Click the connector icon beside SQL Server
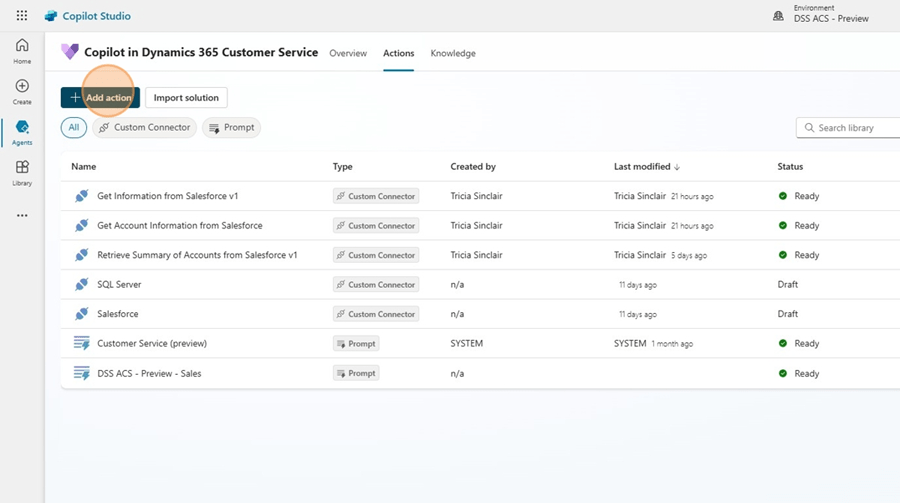This screenshot has width=900, height=503. [x=82, y=285]
